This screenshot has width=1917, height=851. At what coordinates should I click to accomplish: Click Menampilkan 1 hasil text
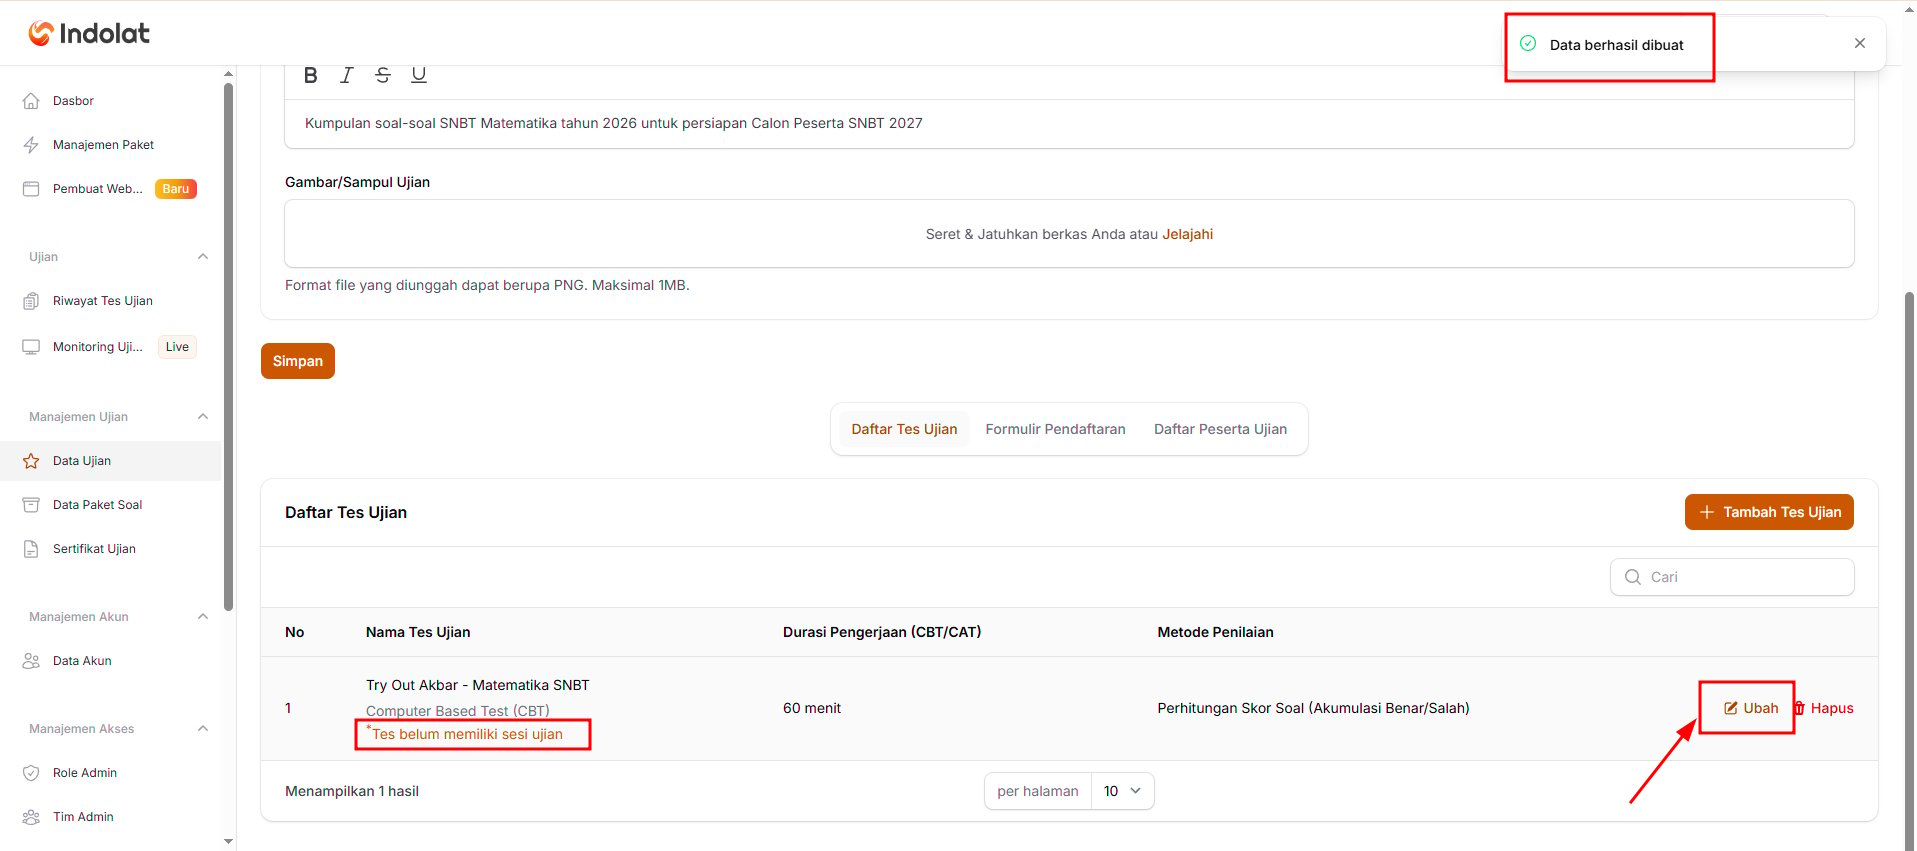click(x=352, y=791)
